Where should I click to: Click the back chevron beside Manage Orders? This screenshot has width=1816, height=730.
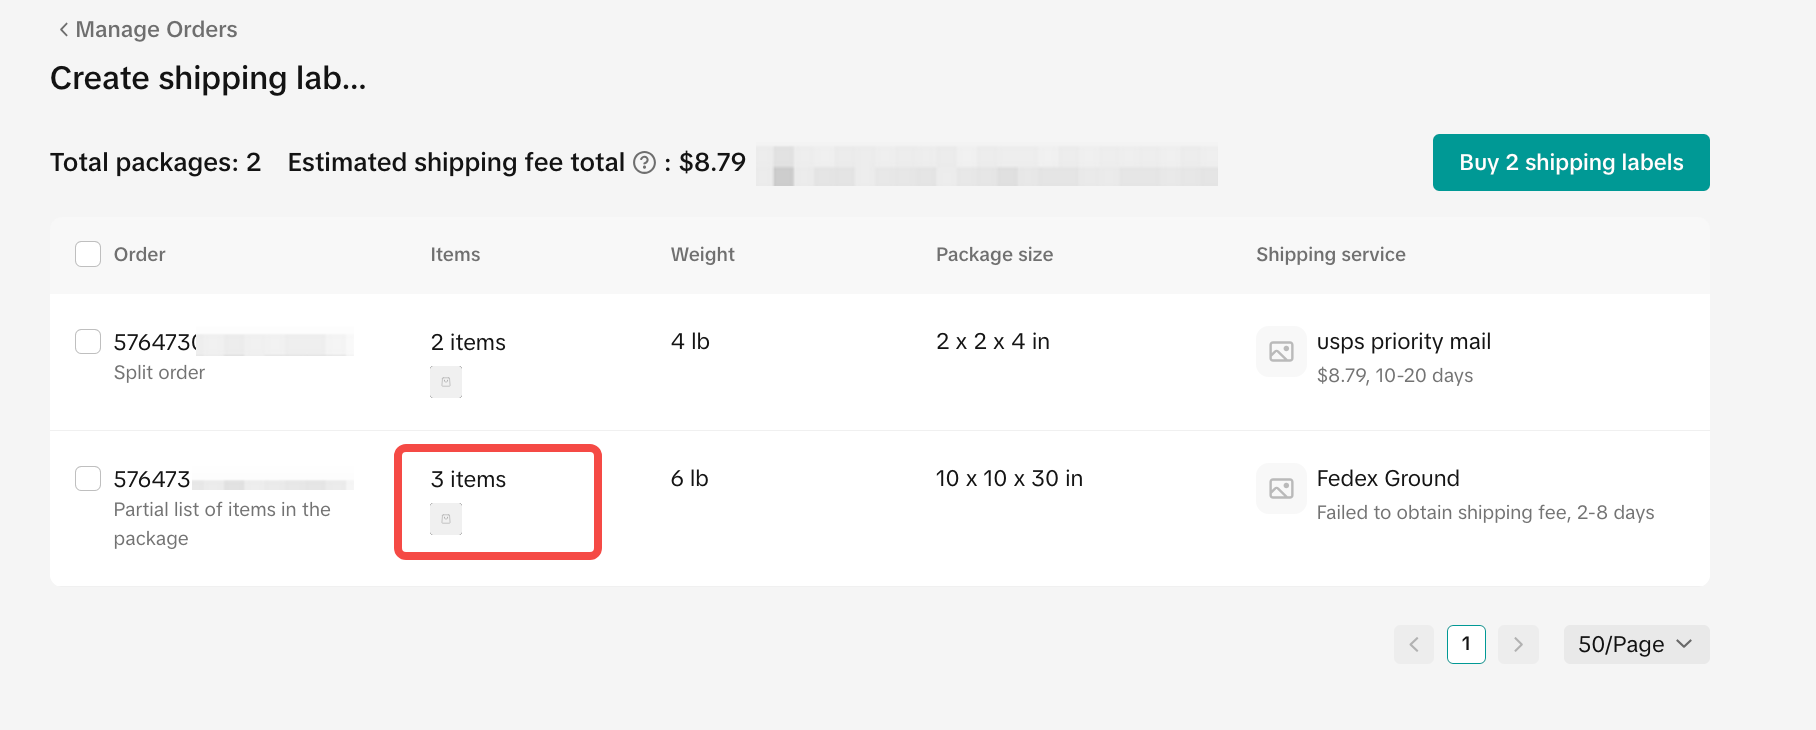click(64, 30)
